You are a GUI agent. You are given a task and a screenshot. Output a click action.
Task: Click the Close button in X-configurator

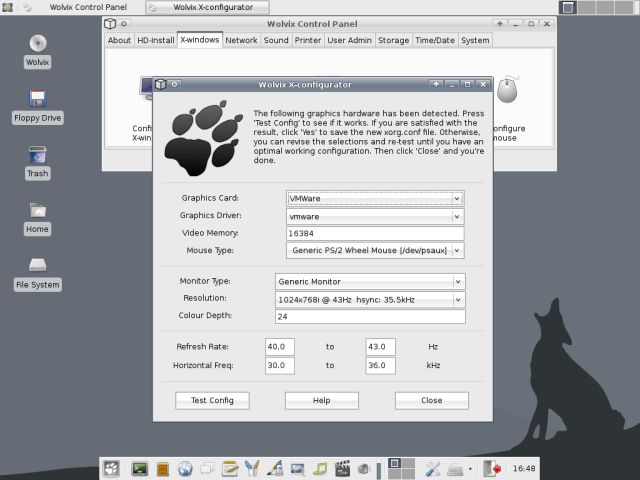(x=431, y=400)
